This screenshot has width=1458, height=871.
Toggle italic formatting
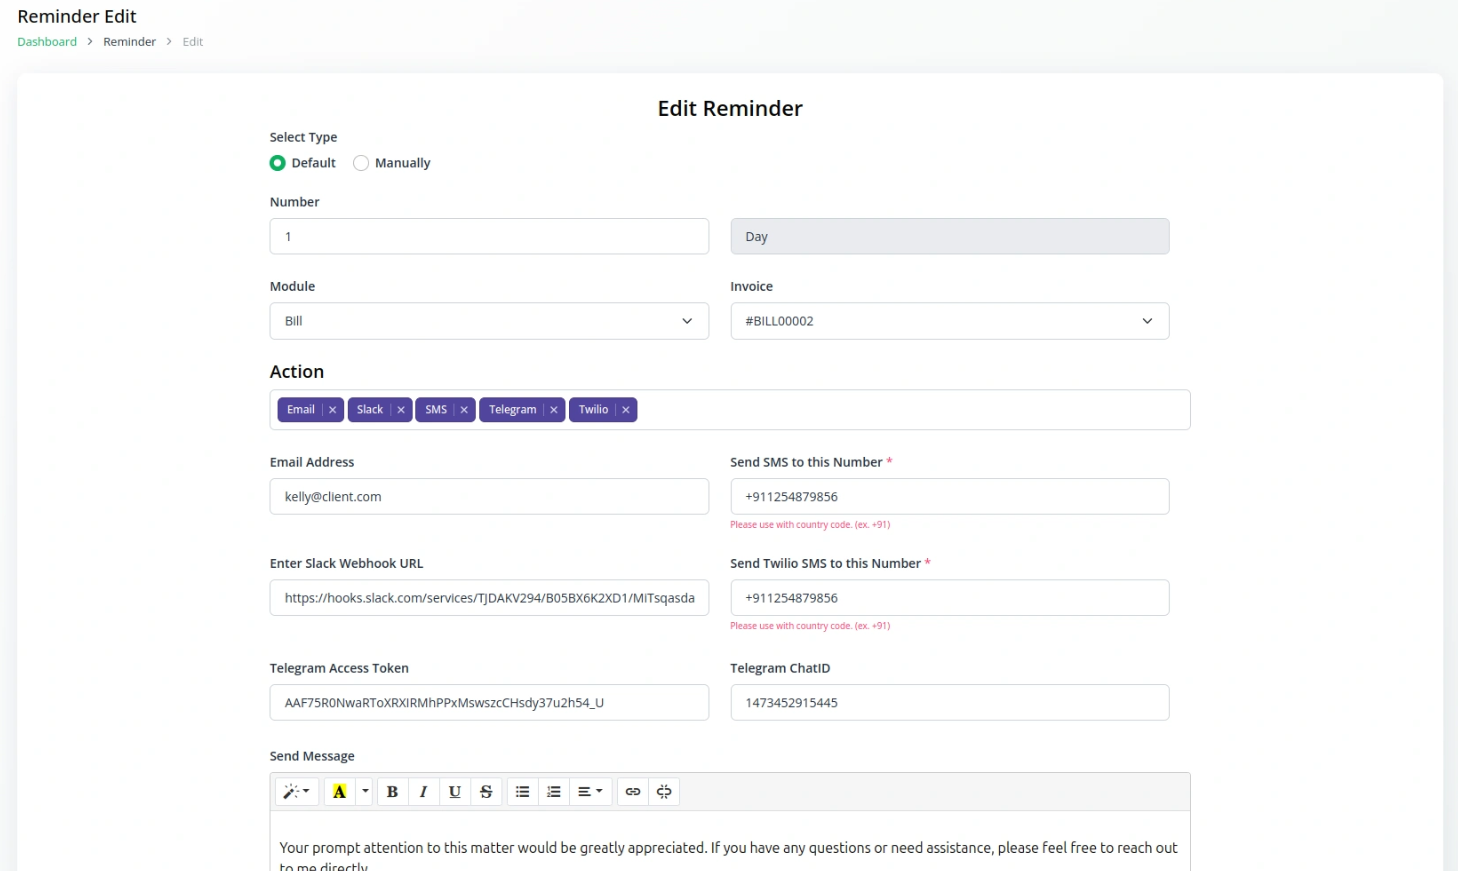[423, 792]
